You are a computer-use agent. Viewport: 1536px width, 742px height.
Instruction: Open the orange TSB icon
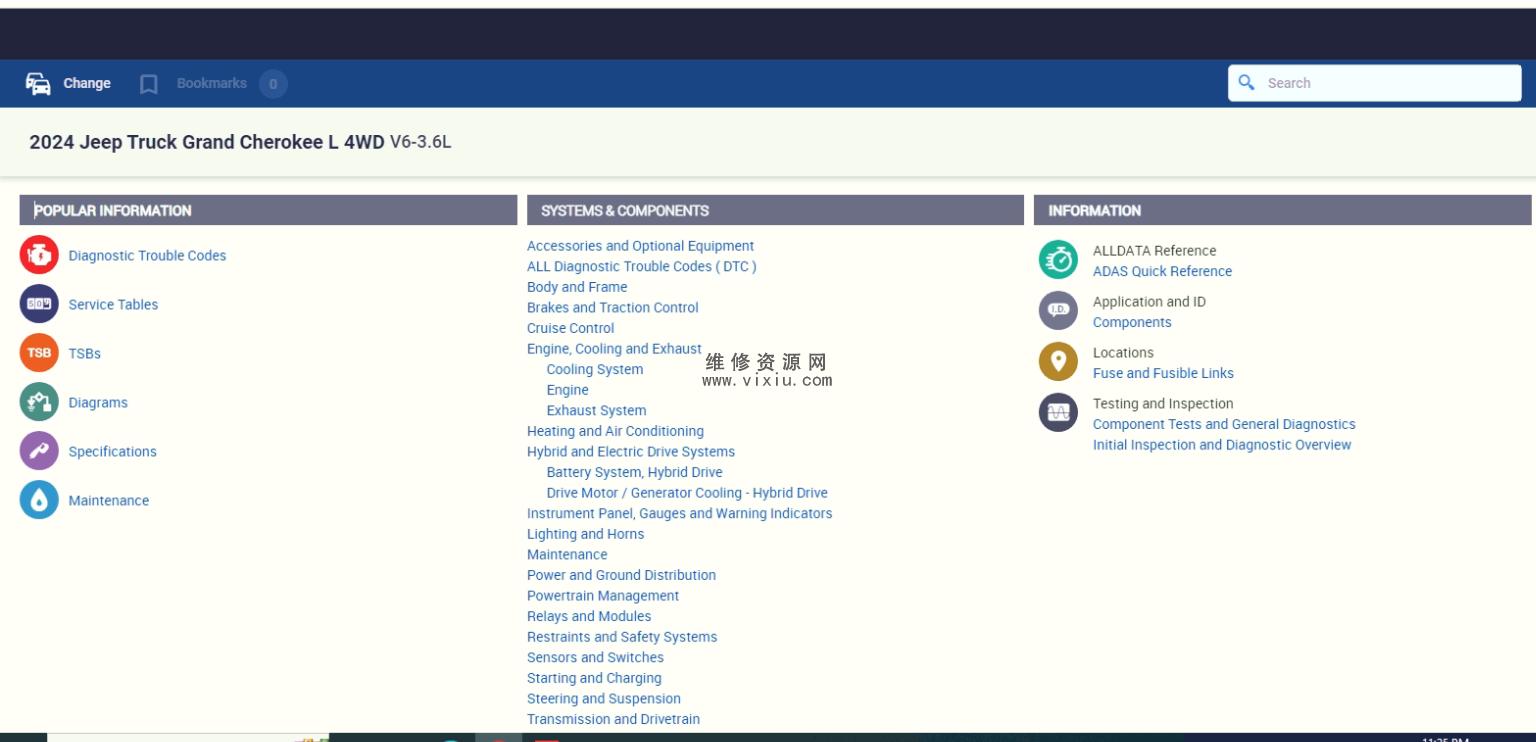pos(39,353)
